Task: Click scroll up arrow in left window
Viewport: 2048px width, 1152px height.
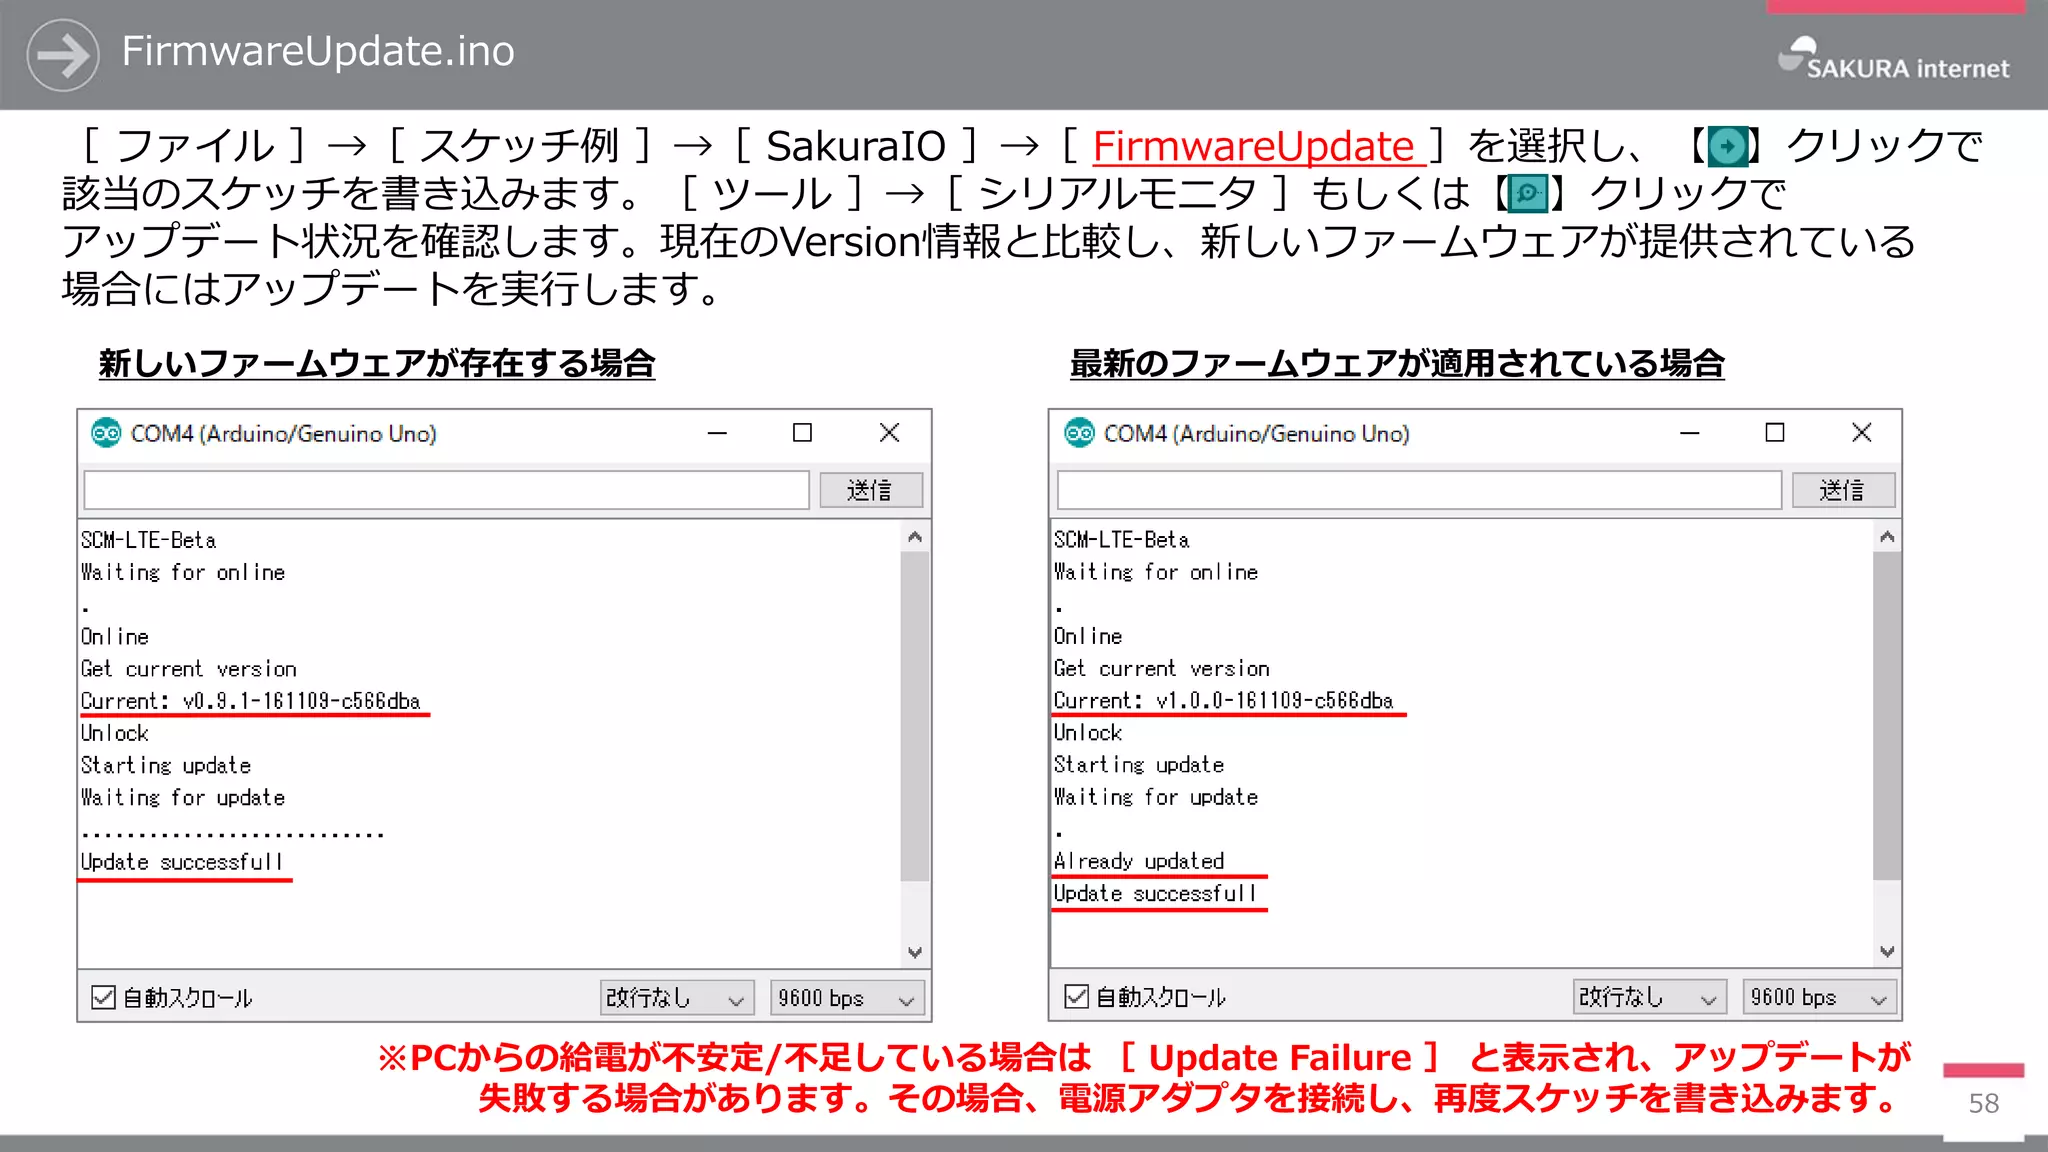Action: [915, 537]
